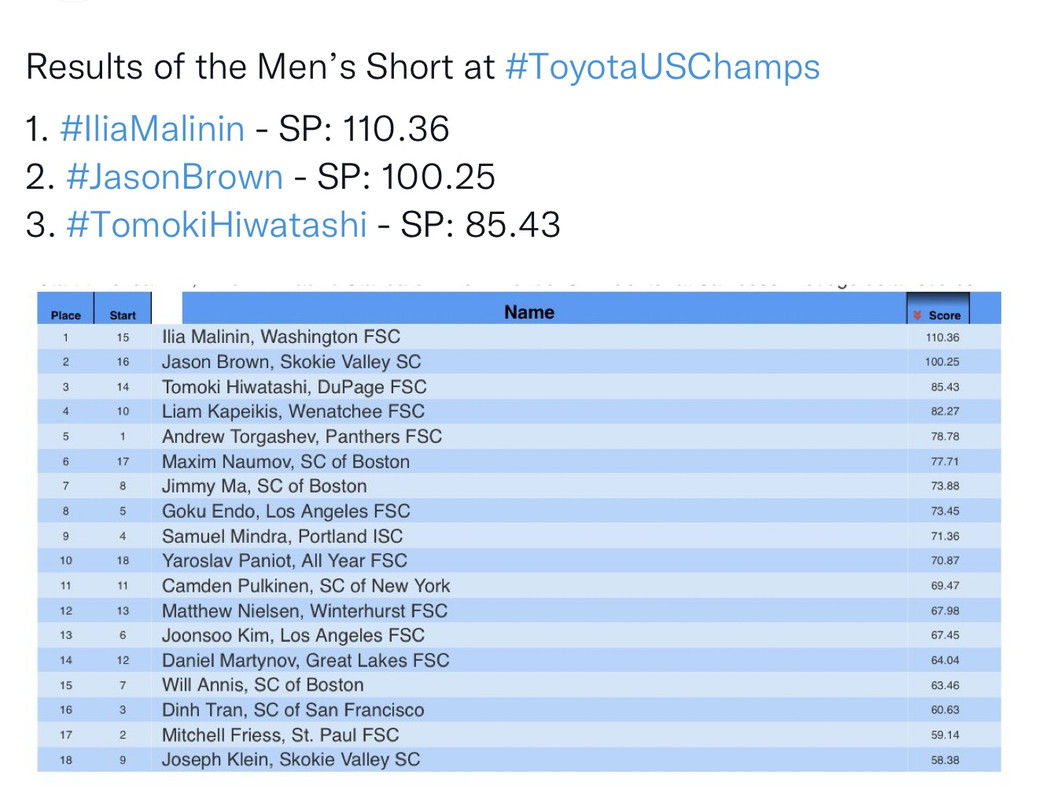Click the Camden Pulkinen, SC of New York entry
The height and width of the screenshot is (800, 1050).
pos(305,586)
